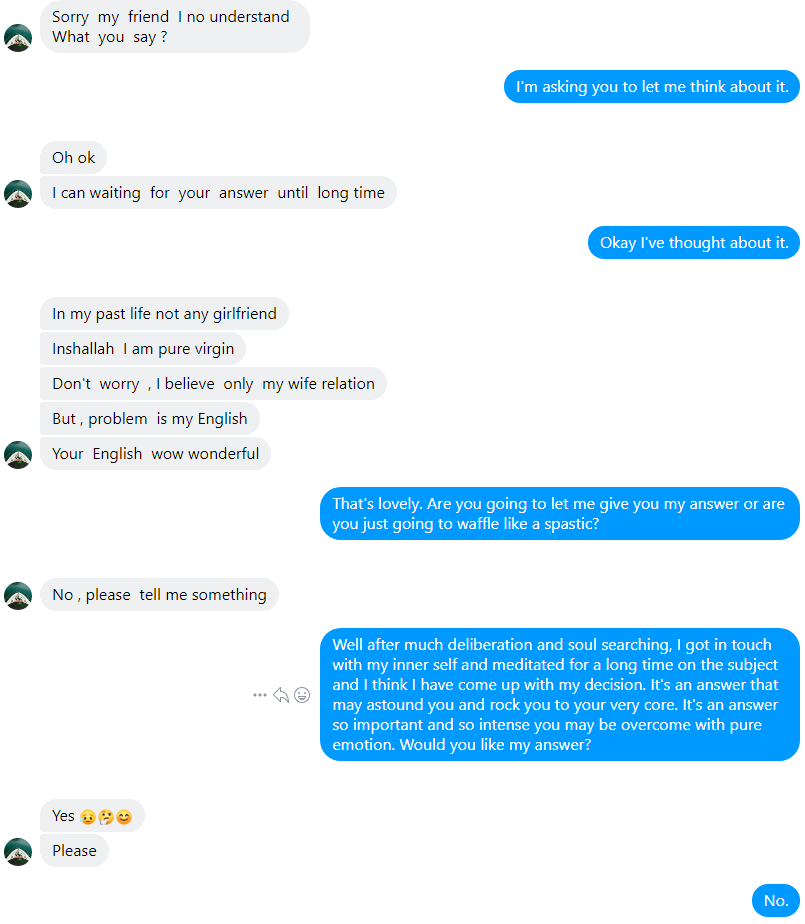Select the "But, problem is my English" bubble

(149, 419)
